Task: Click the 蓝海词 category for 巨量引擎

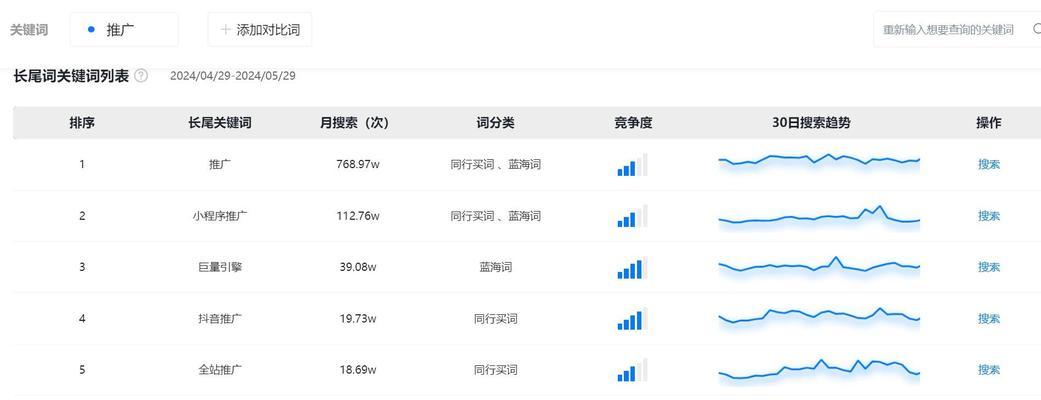Action: coord(495,267)
